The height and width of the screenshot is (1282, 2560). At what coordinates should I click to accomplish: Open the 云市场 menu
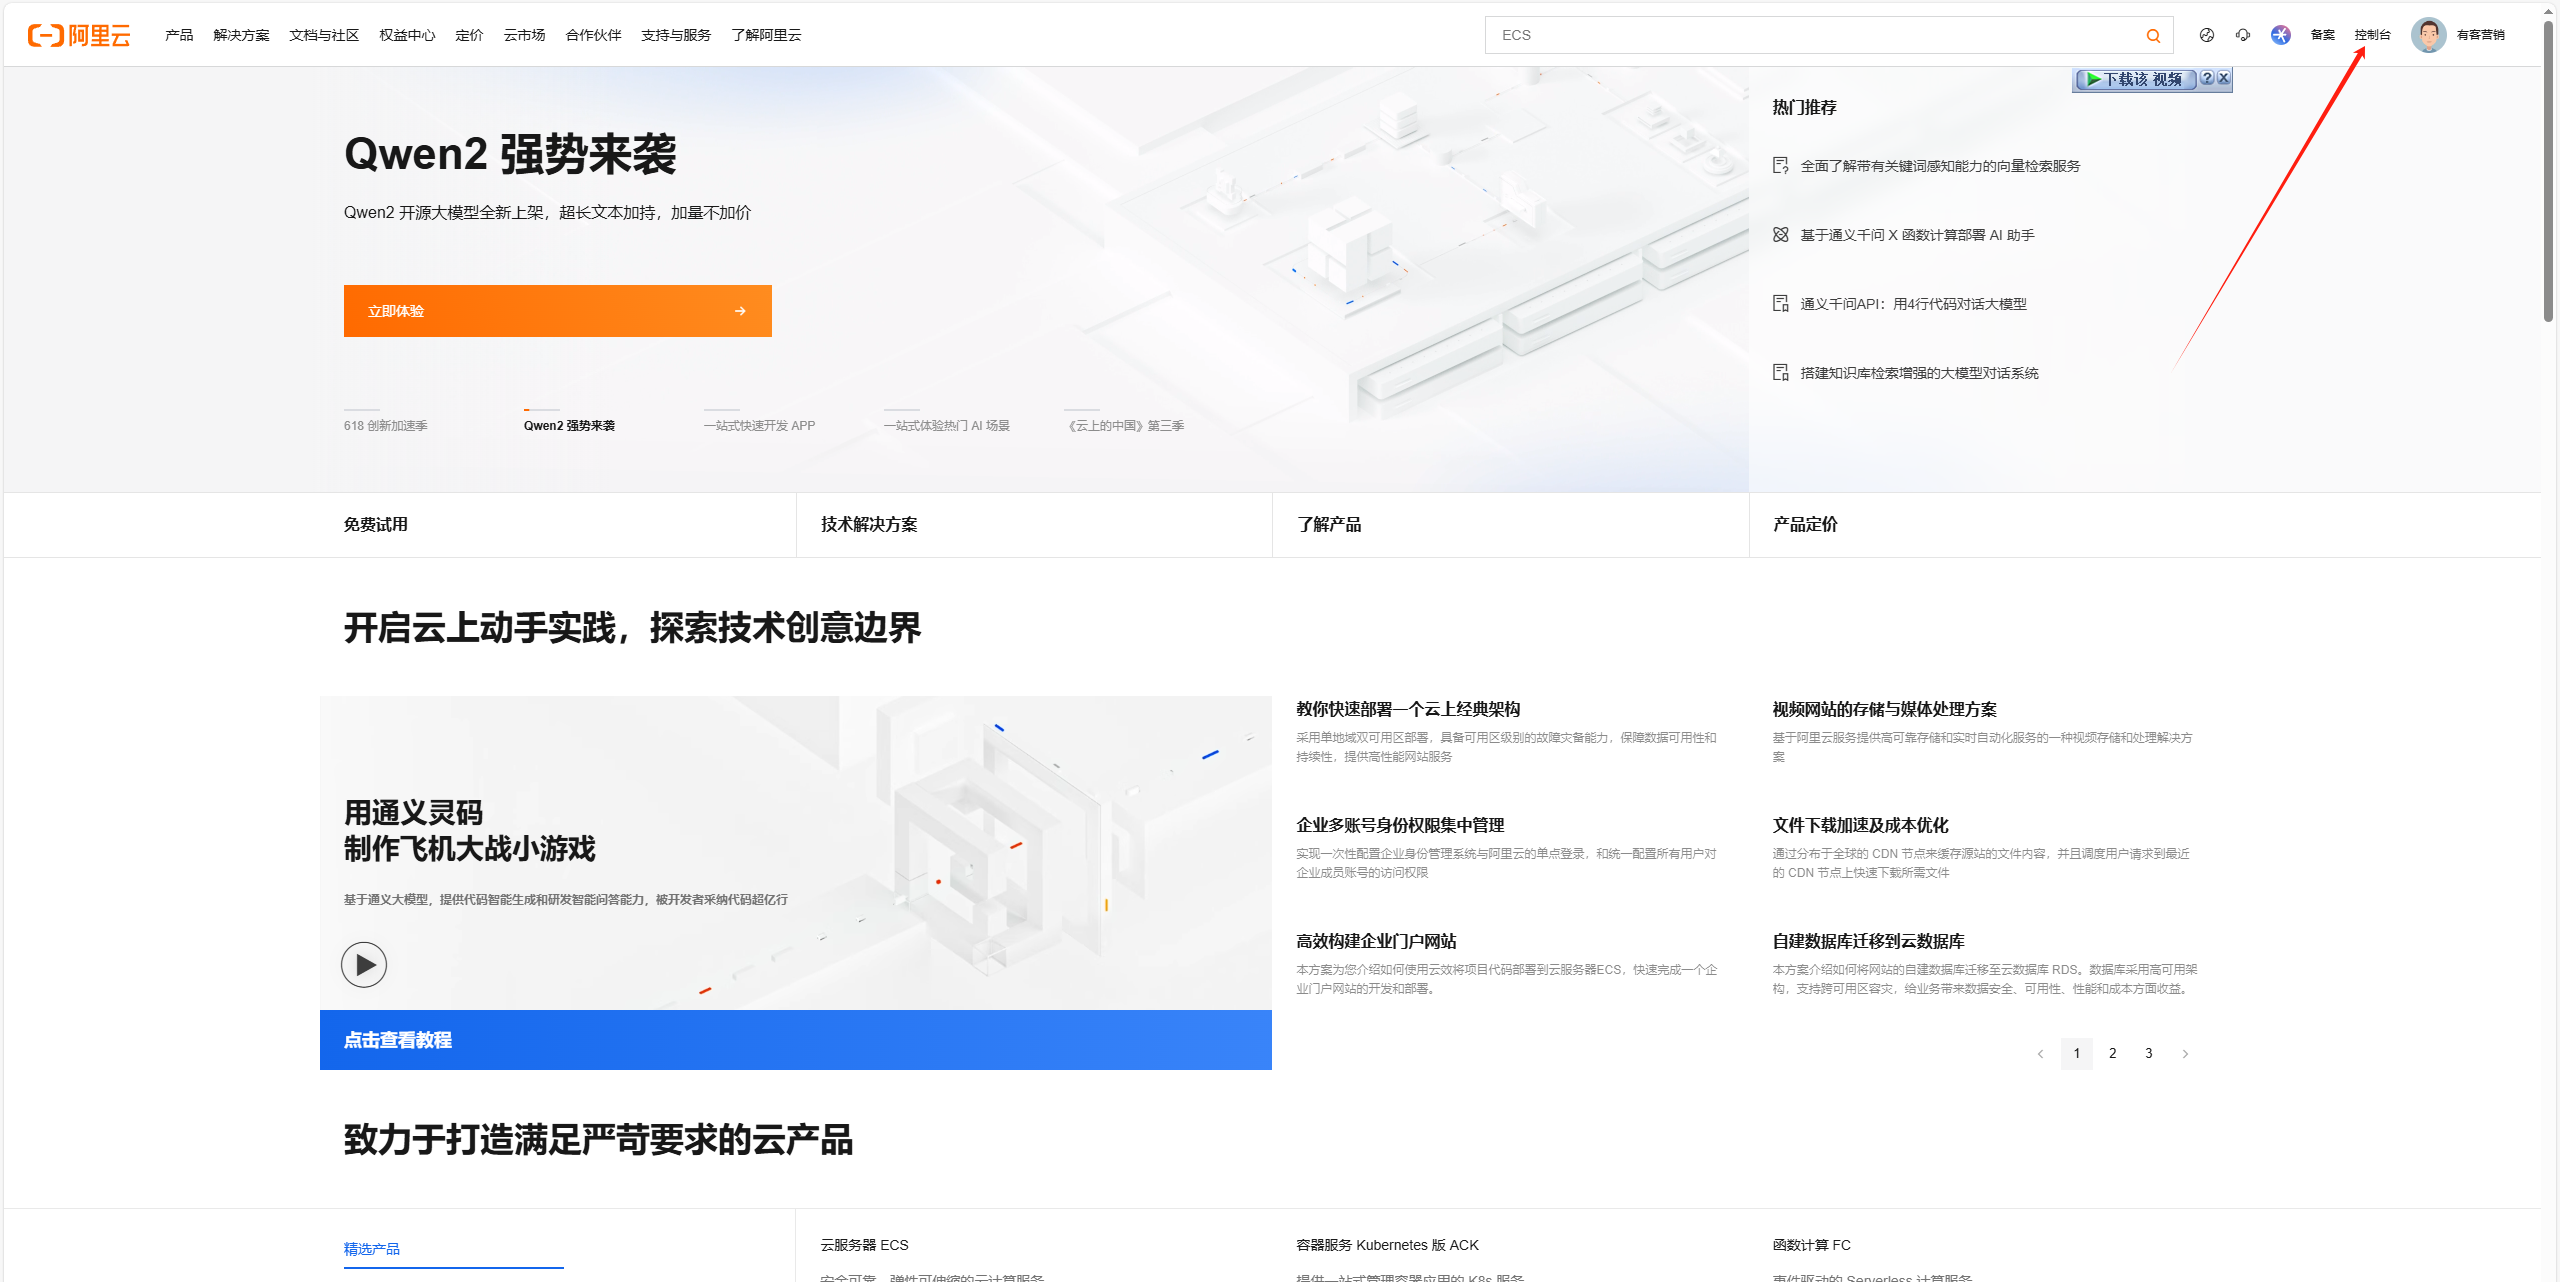524,35
